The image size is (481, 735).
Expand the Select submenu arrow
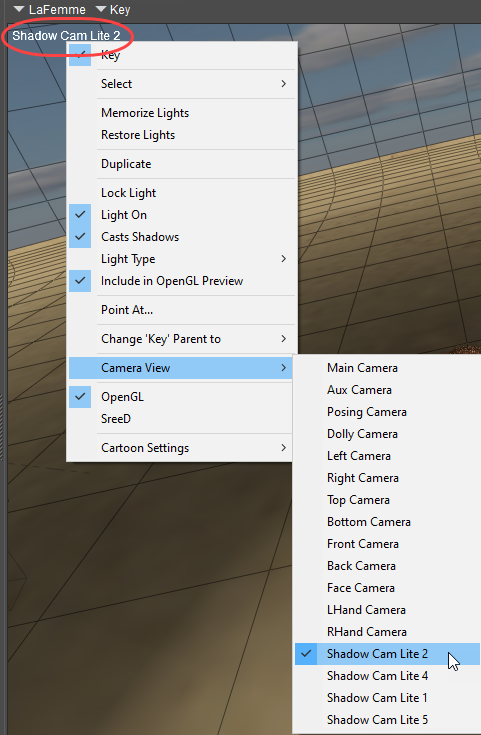pyautogui.click(x=284, y=83)
